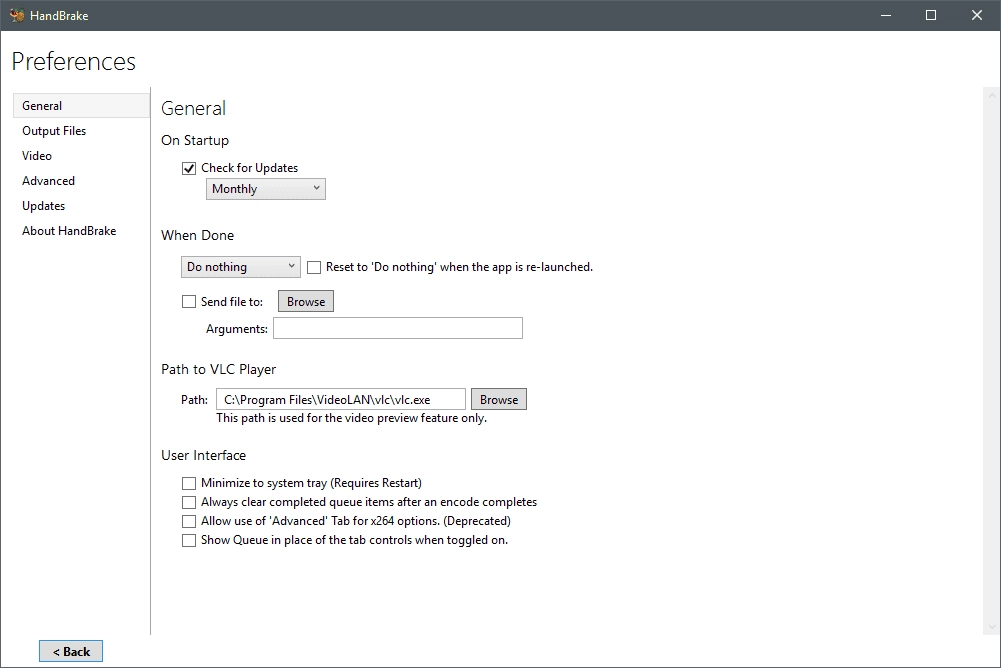Screen dimensions: 1001x668
Task: Click the 'On Startup' heading
Action: point(195,140)
